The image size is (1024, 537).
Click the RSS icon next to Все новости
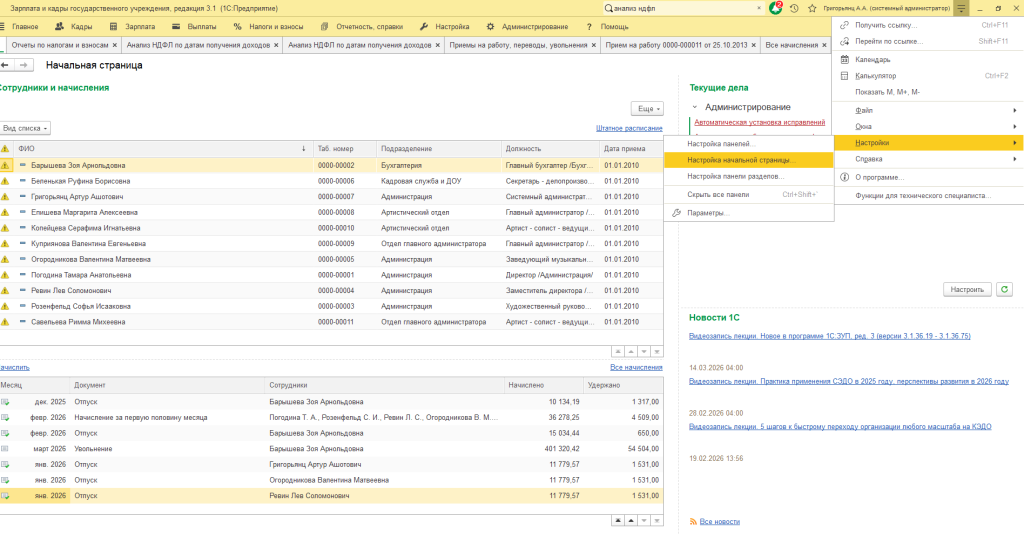pyautogui.click(x=691, y=521)
